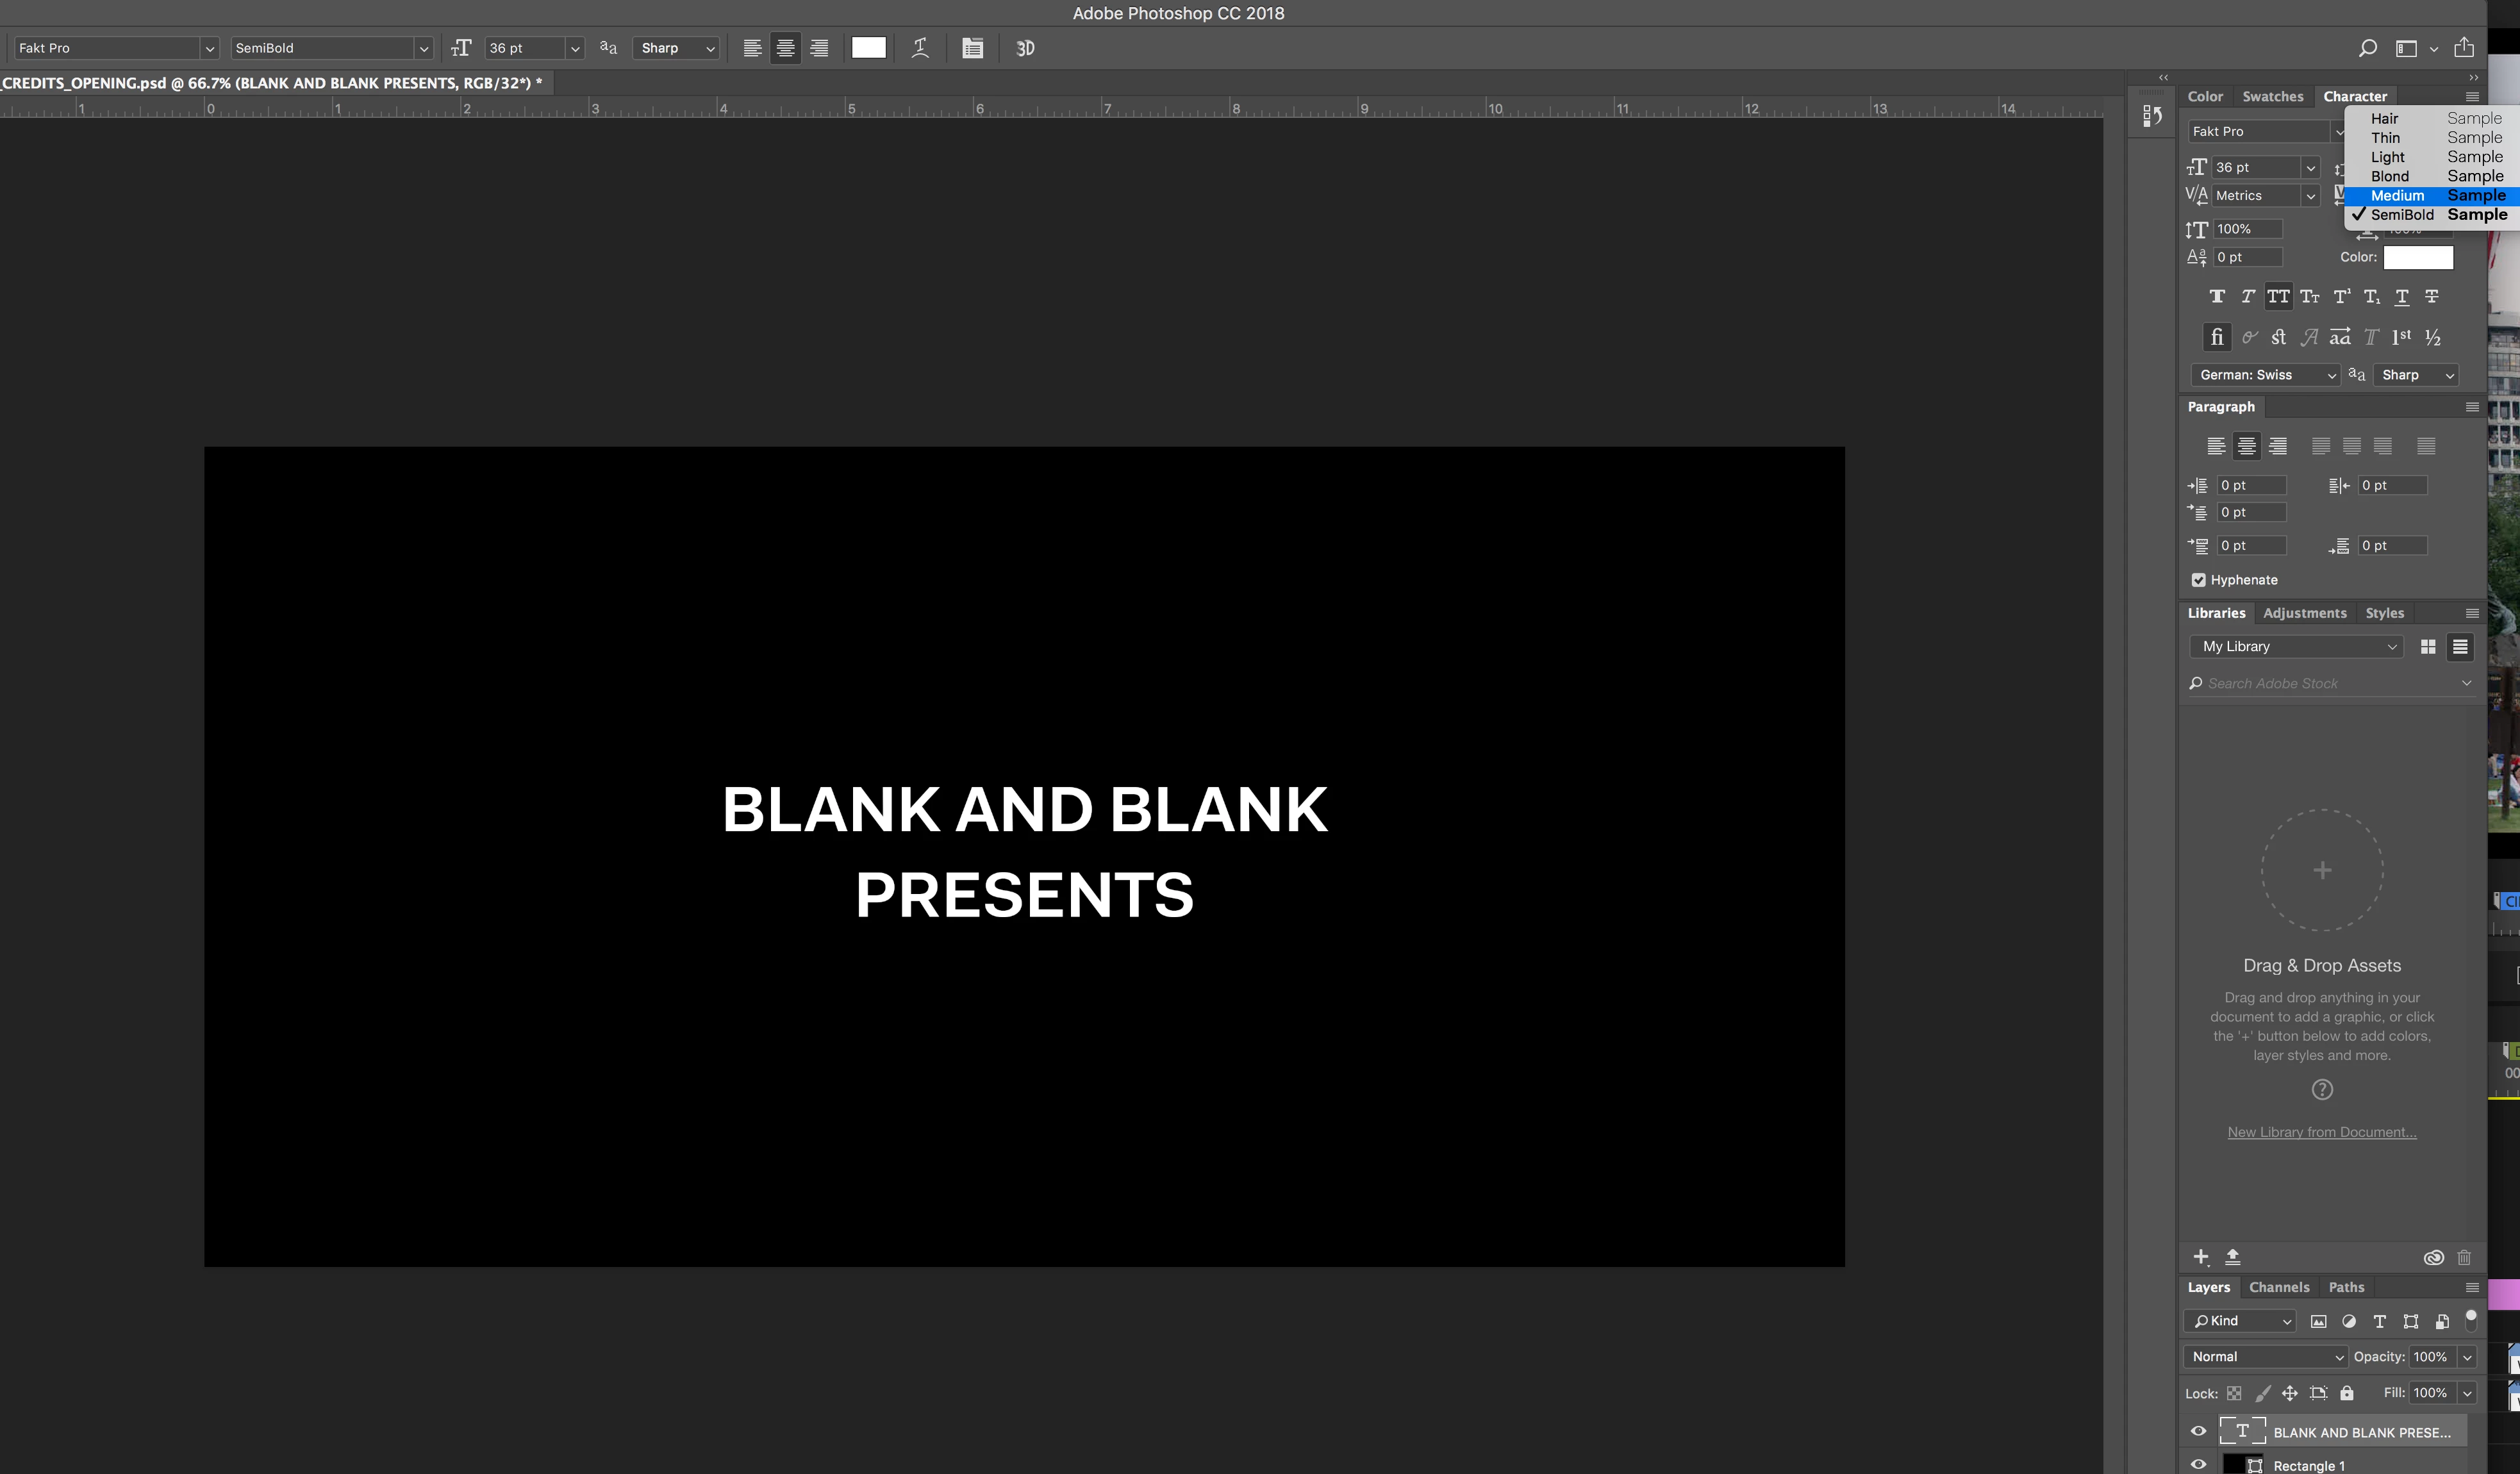Screen dimensions: 2520x1474
Task: Center align text in Paragraph panel
Action: tap(2246, 446)
